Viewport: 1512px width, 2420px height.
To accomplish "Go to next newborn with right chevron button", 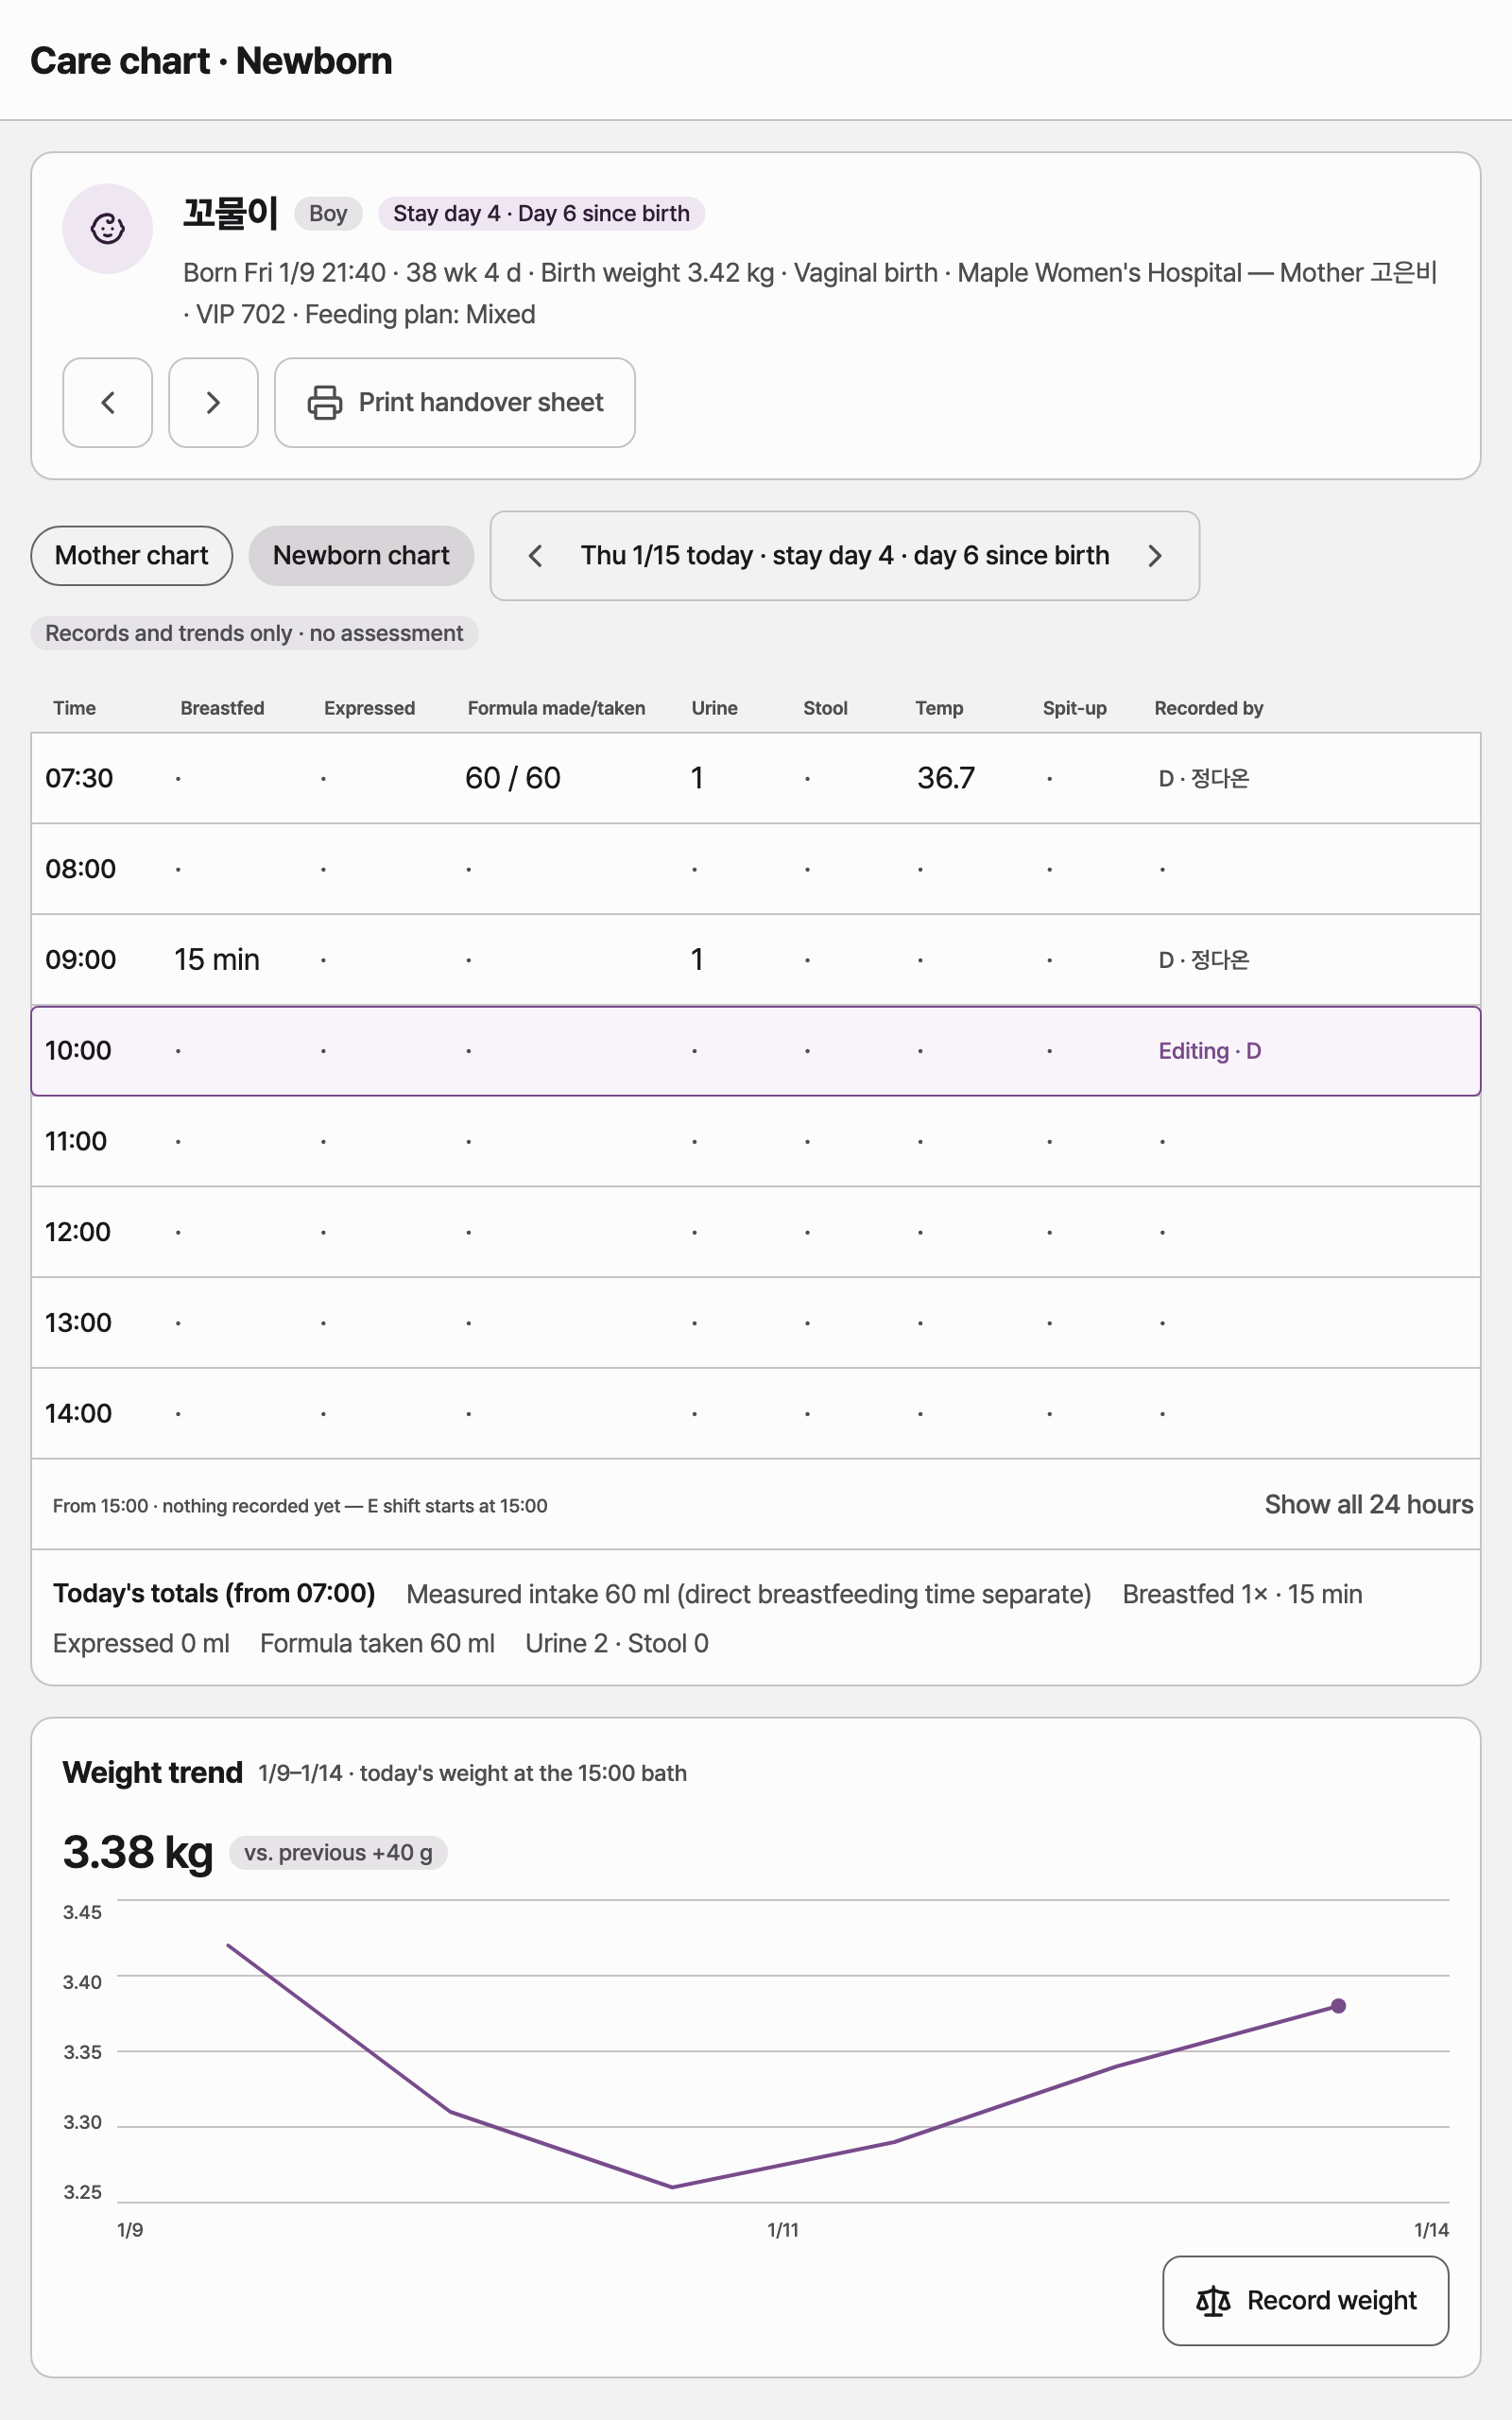I will pos(213,403).
